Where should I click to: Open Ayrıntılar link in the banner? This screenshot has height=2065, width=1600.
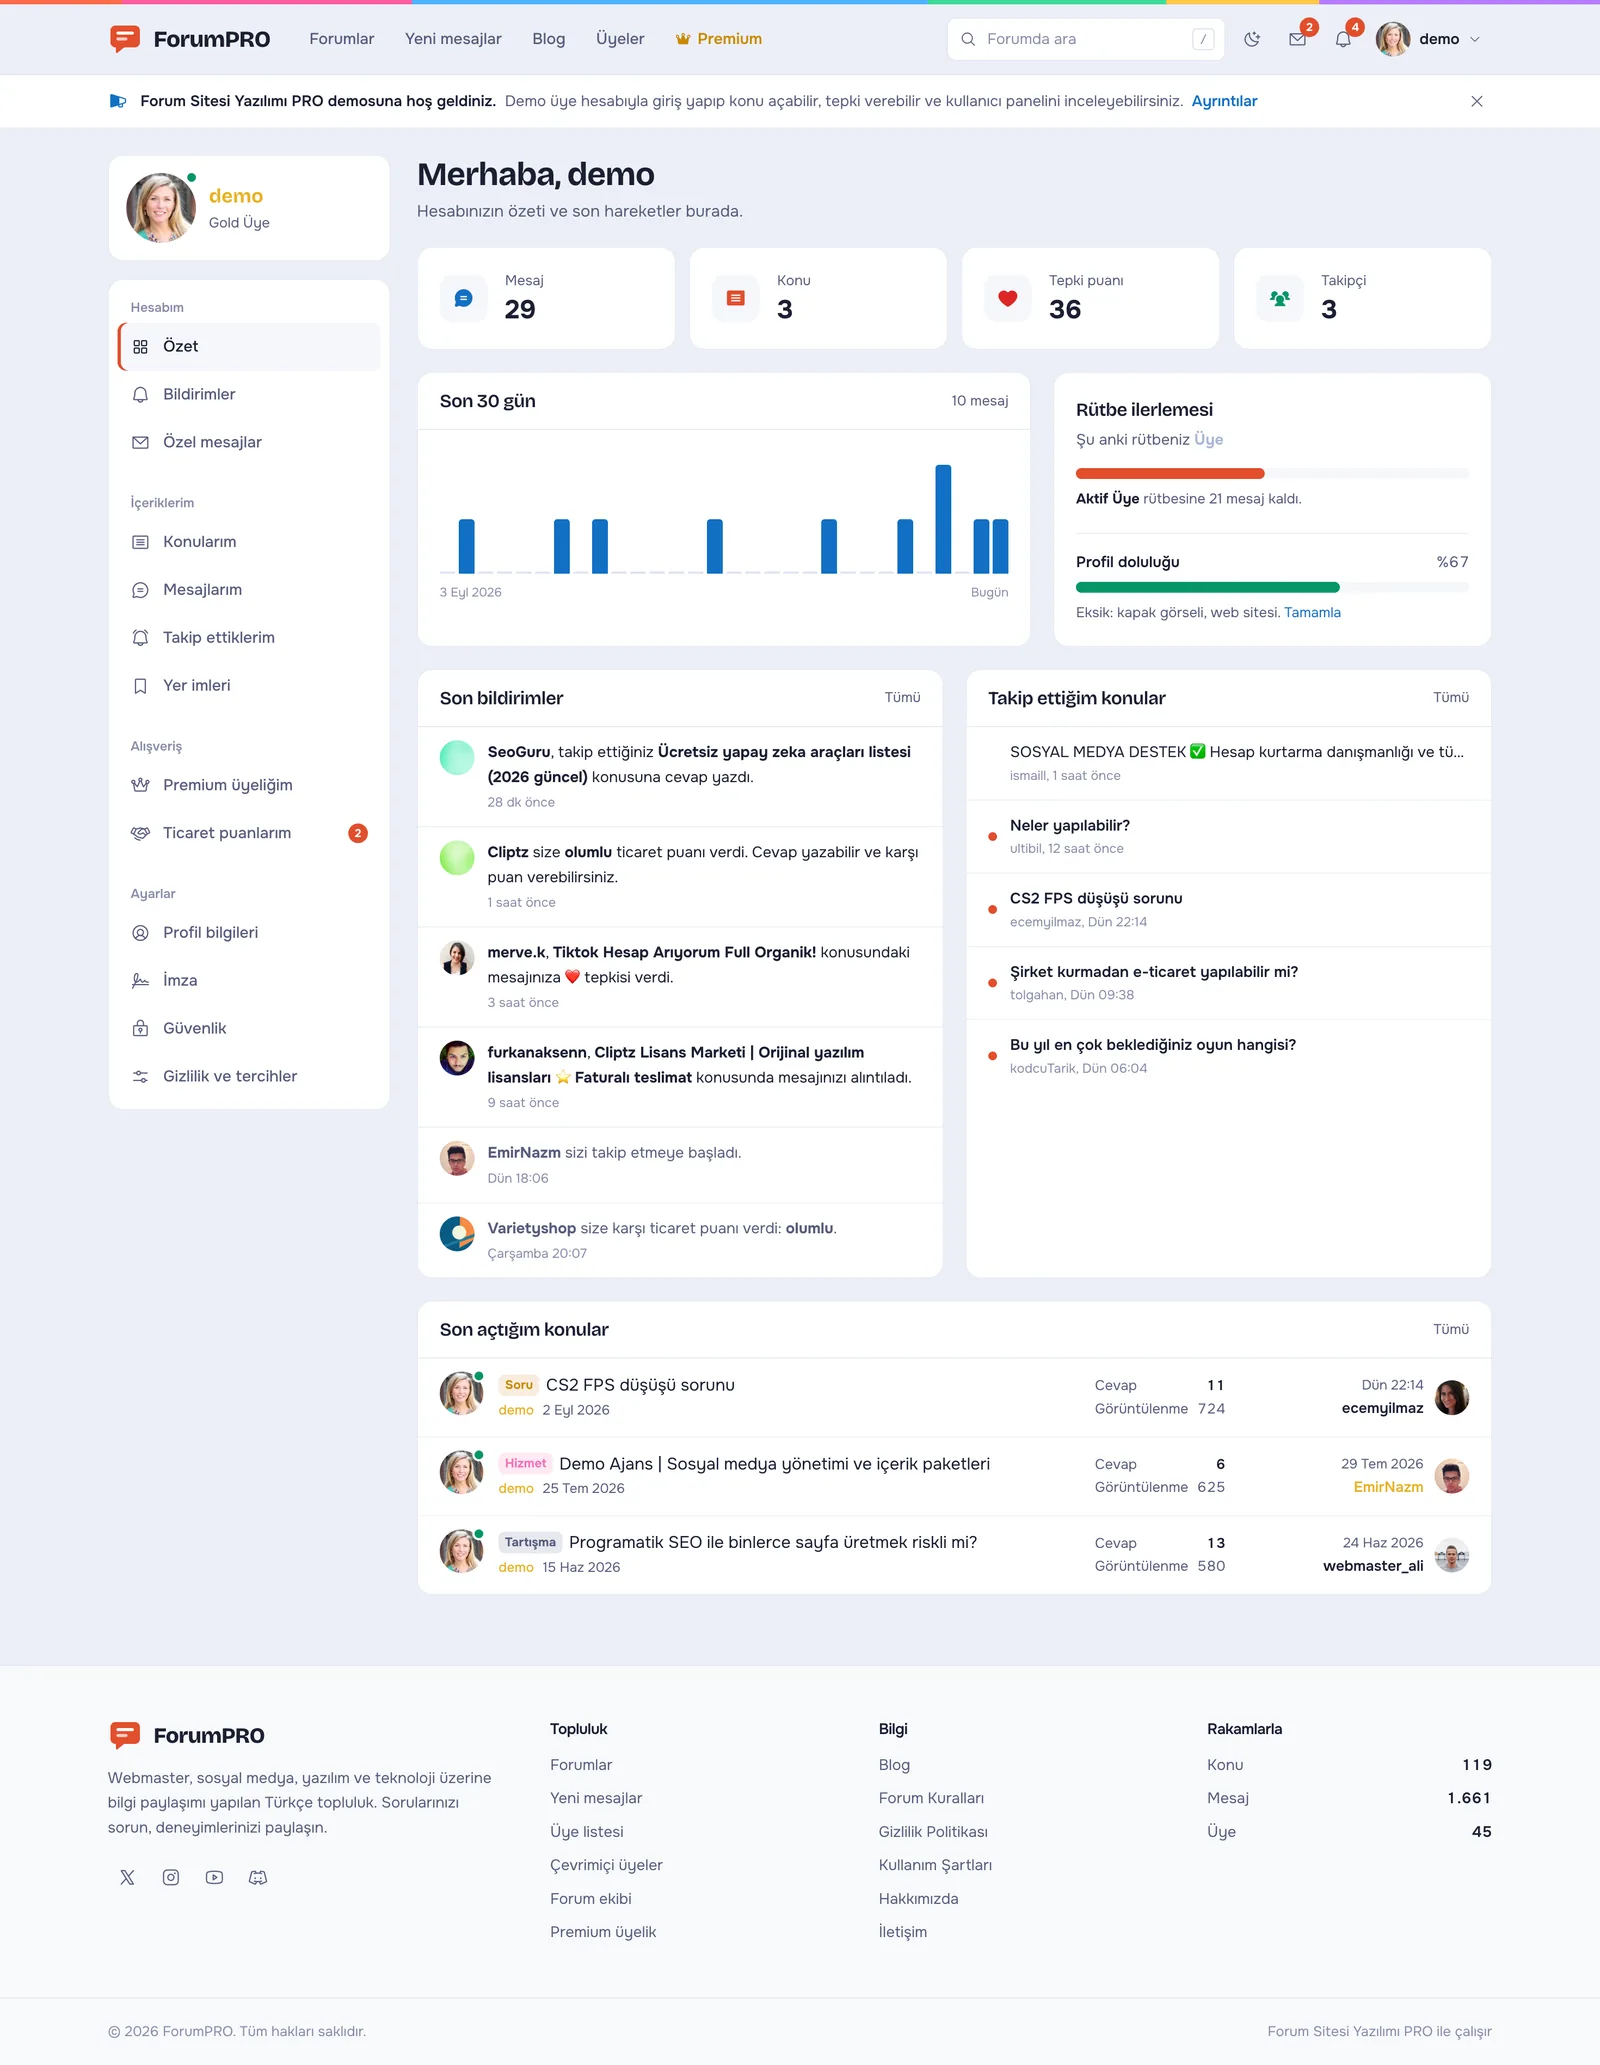pyautogui.click(x=1224, y=101)
